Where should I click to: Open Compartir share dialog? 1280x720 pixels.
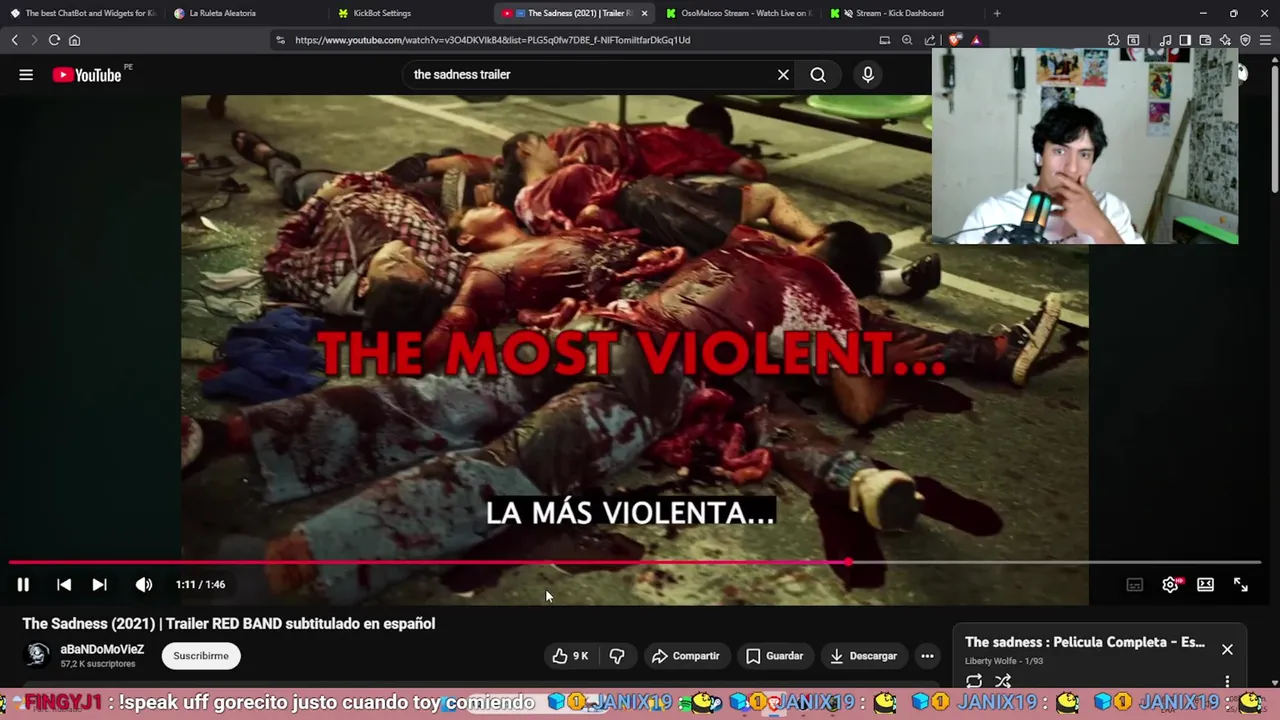(x=686, y=656)
